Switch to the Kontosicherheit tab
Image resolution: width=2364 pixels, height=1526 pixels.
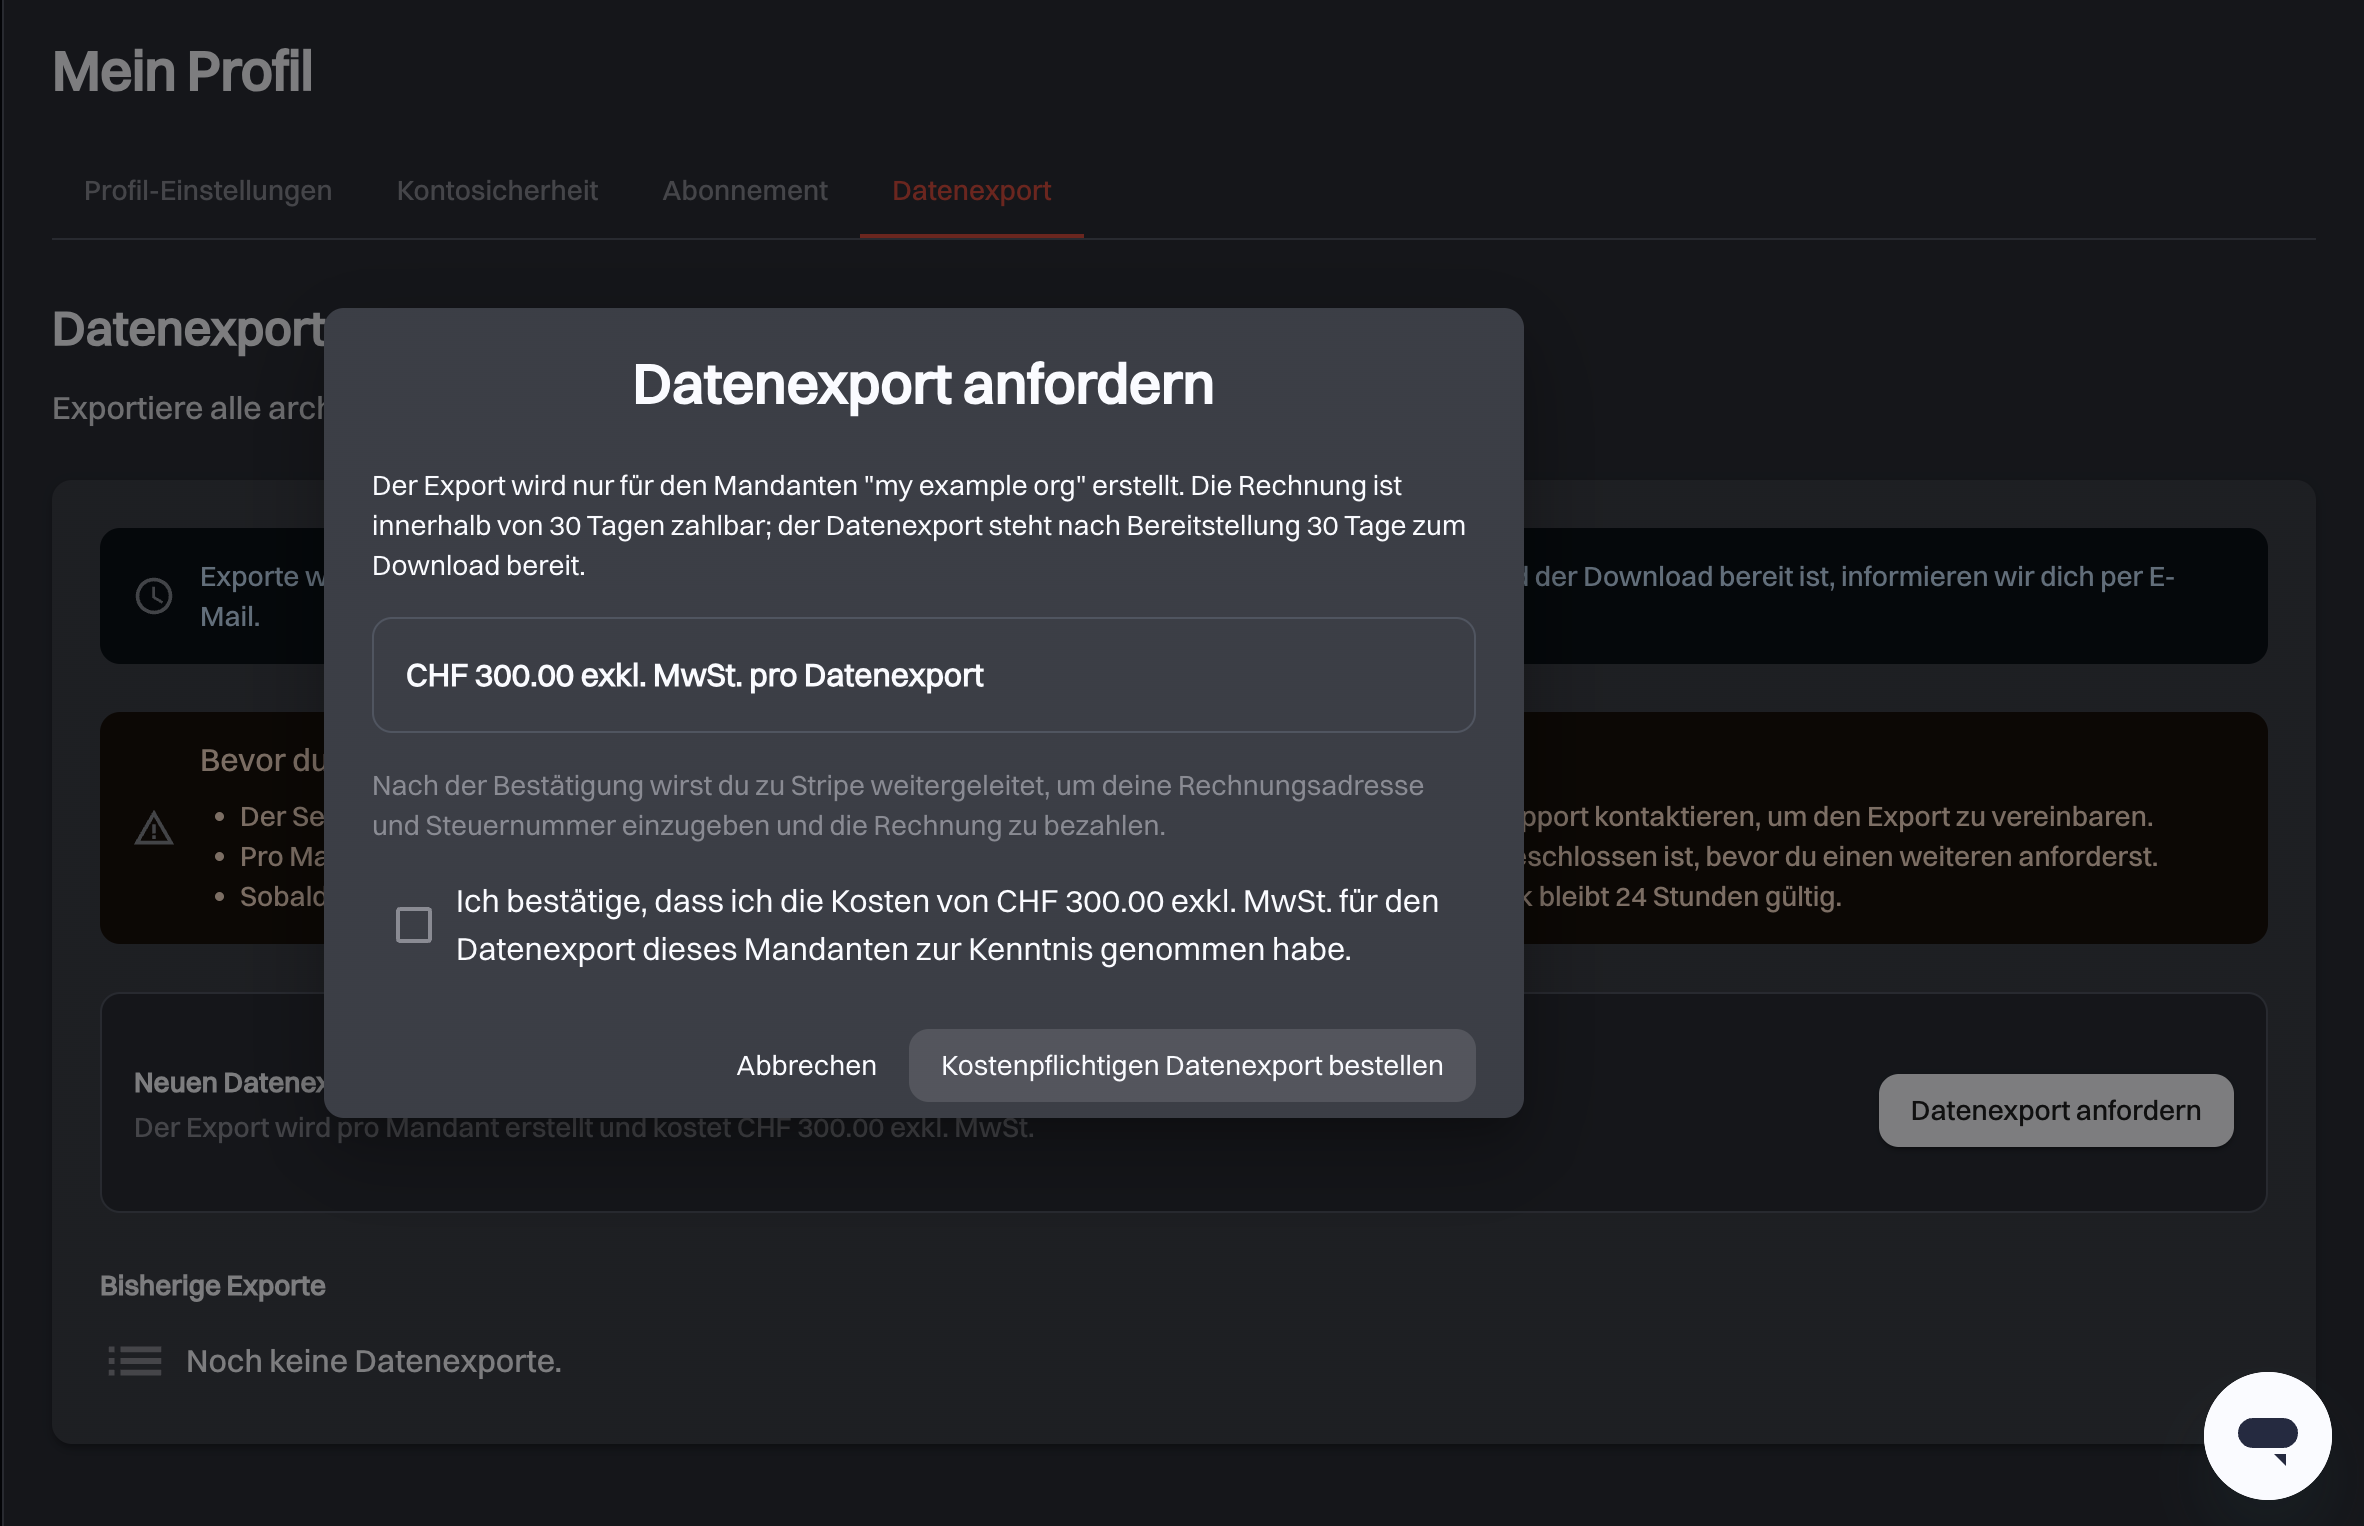(x=497, y=190)
